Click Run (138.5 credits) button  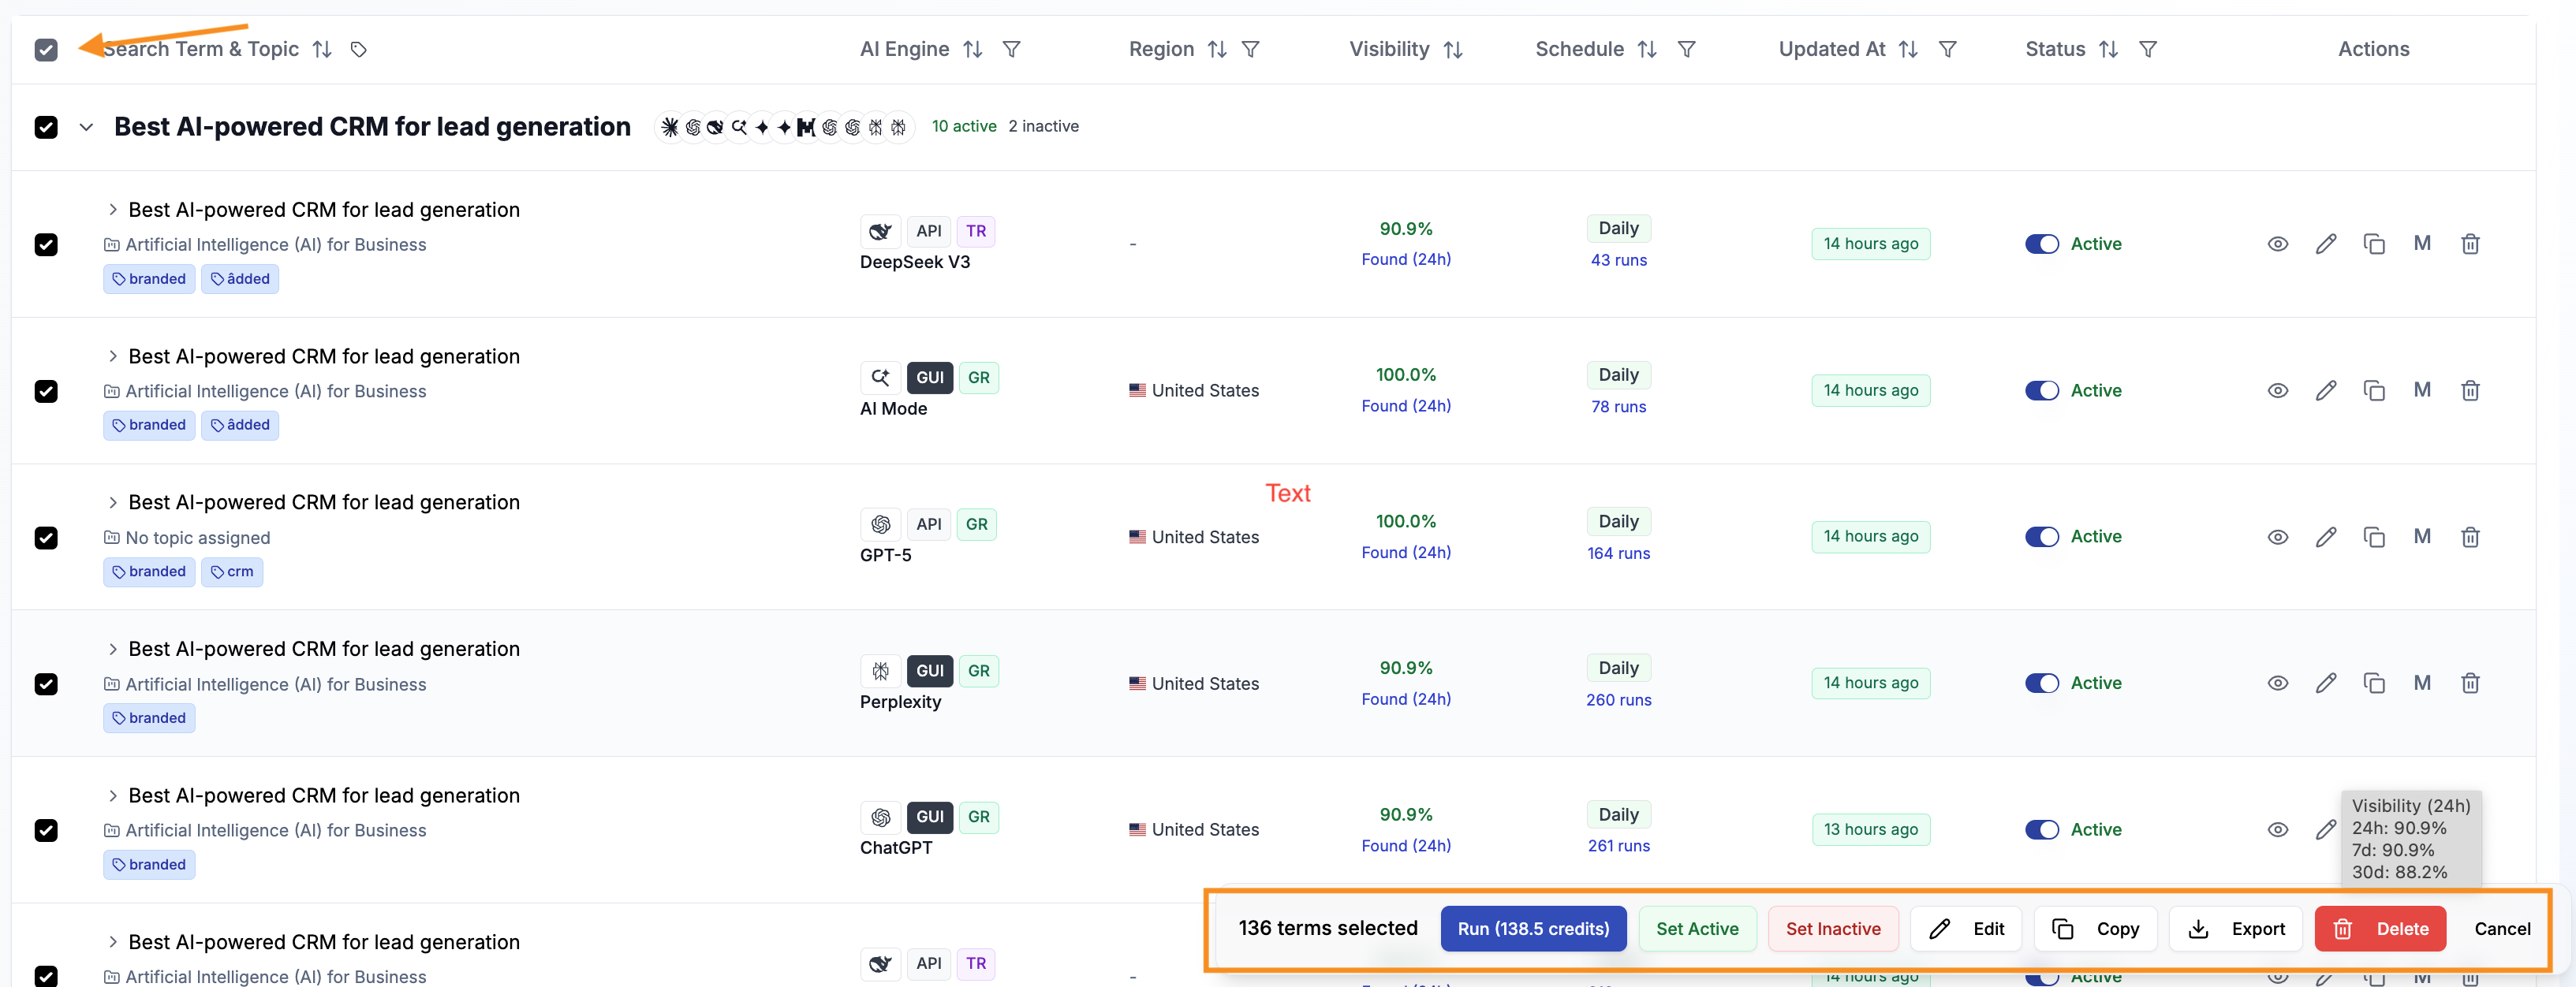point(1533,928)
